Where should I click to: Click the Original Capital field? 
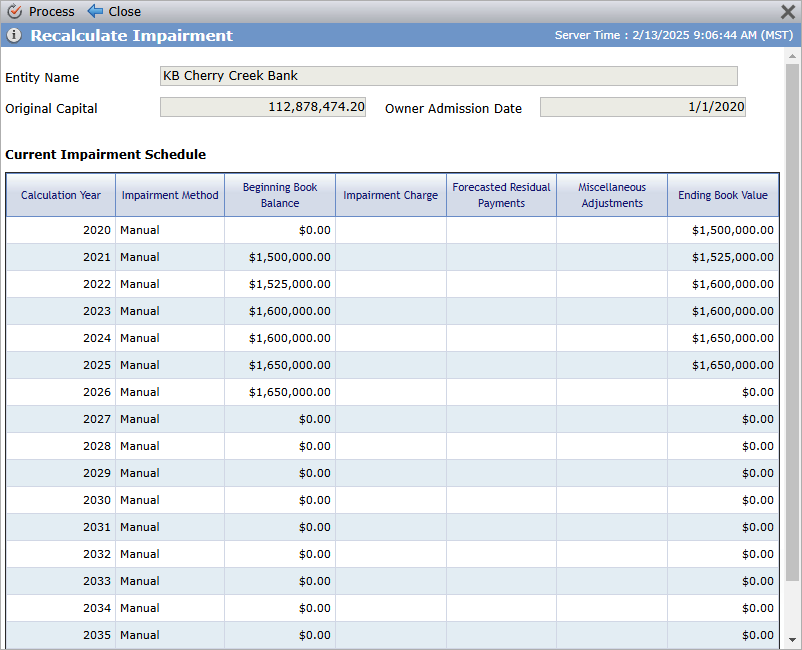(x=263, y=107)
